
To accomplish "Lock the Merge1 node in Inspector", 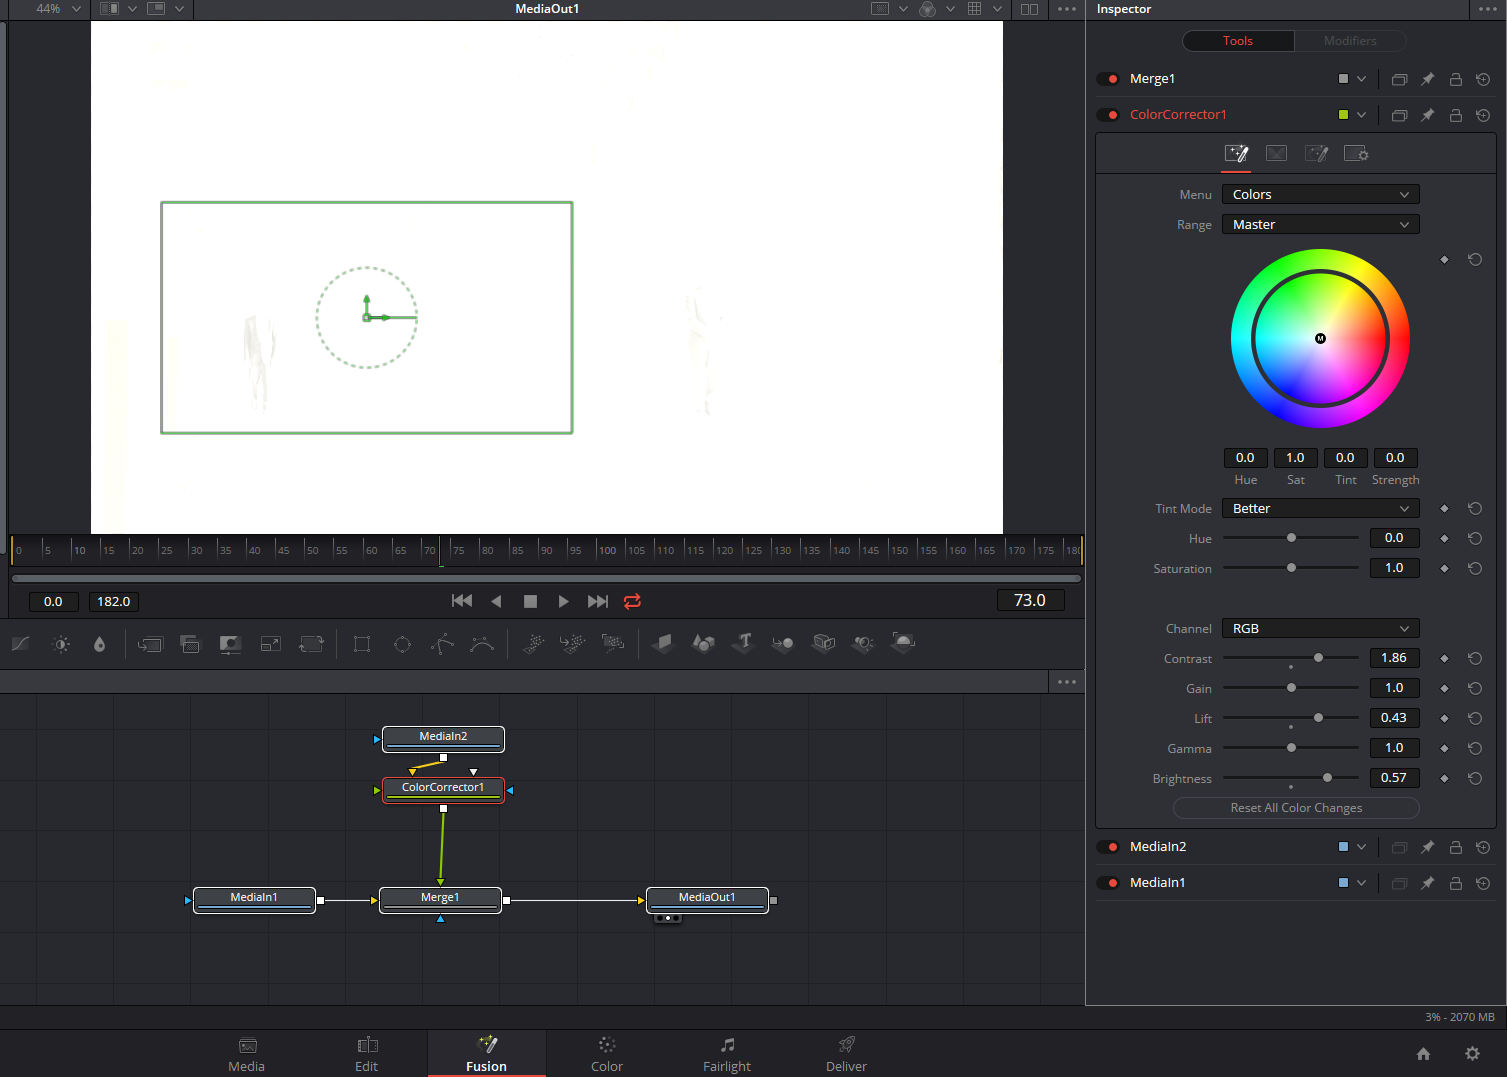I will [x=1455, y=79].
